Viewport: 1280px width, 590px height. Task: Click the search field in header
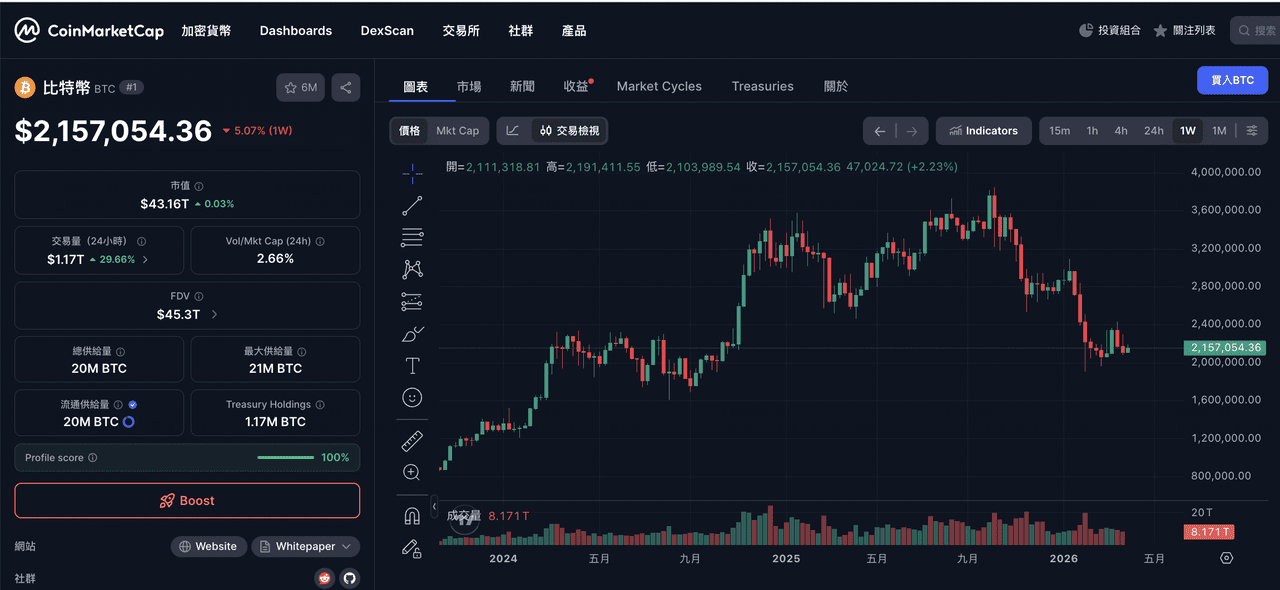coord(1258,31)
